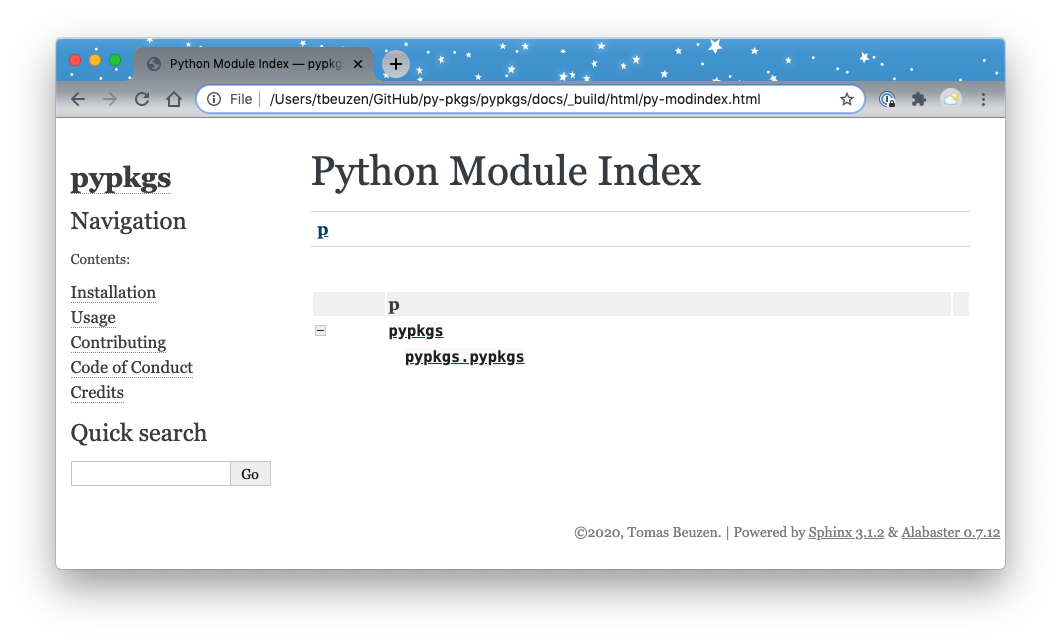Focus the Quick search text field
Viewport: 1061px width, 643px height.
coord(150,473)
